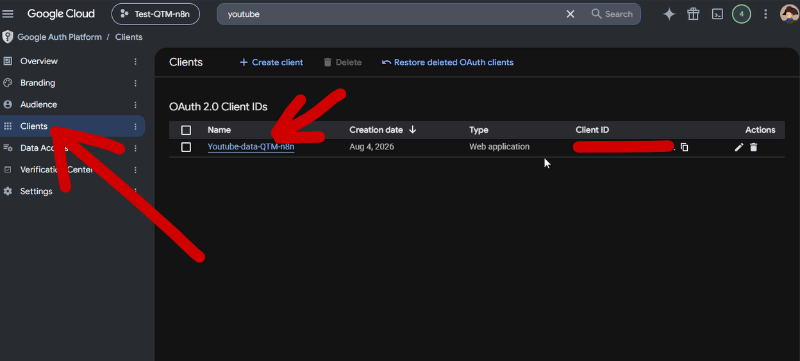Open Data Access in the sidebar
The width and height of the screenshot is (800, 361).
72,148
